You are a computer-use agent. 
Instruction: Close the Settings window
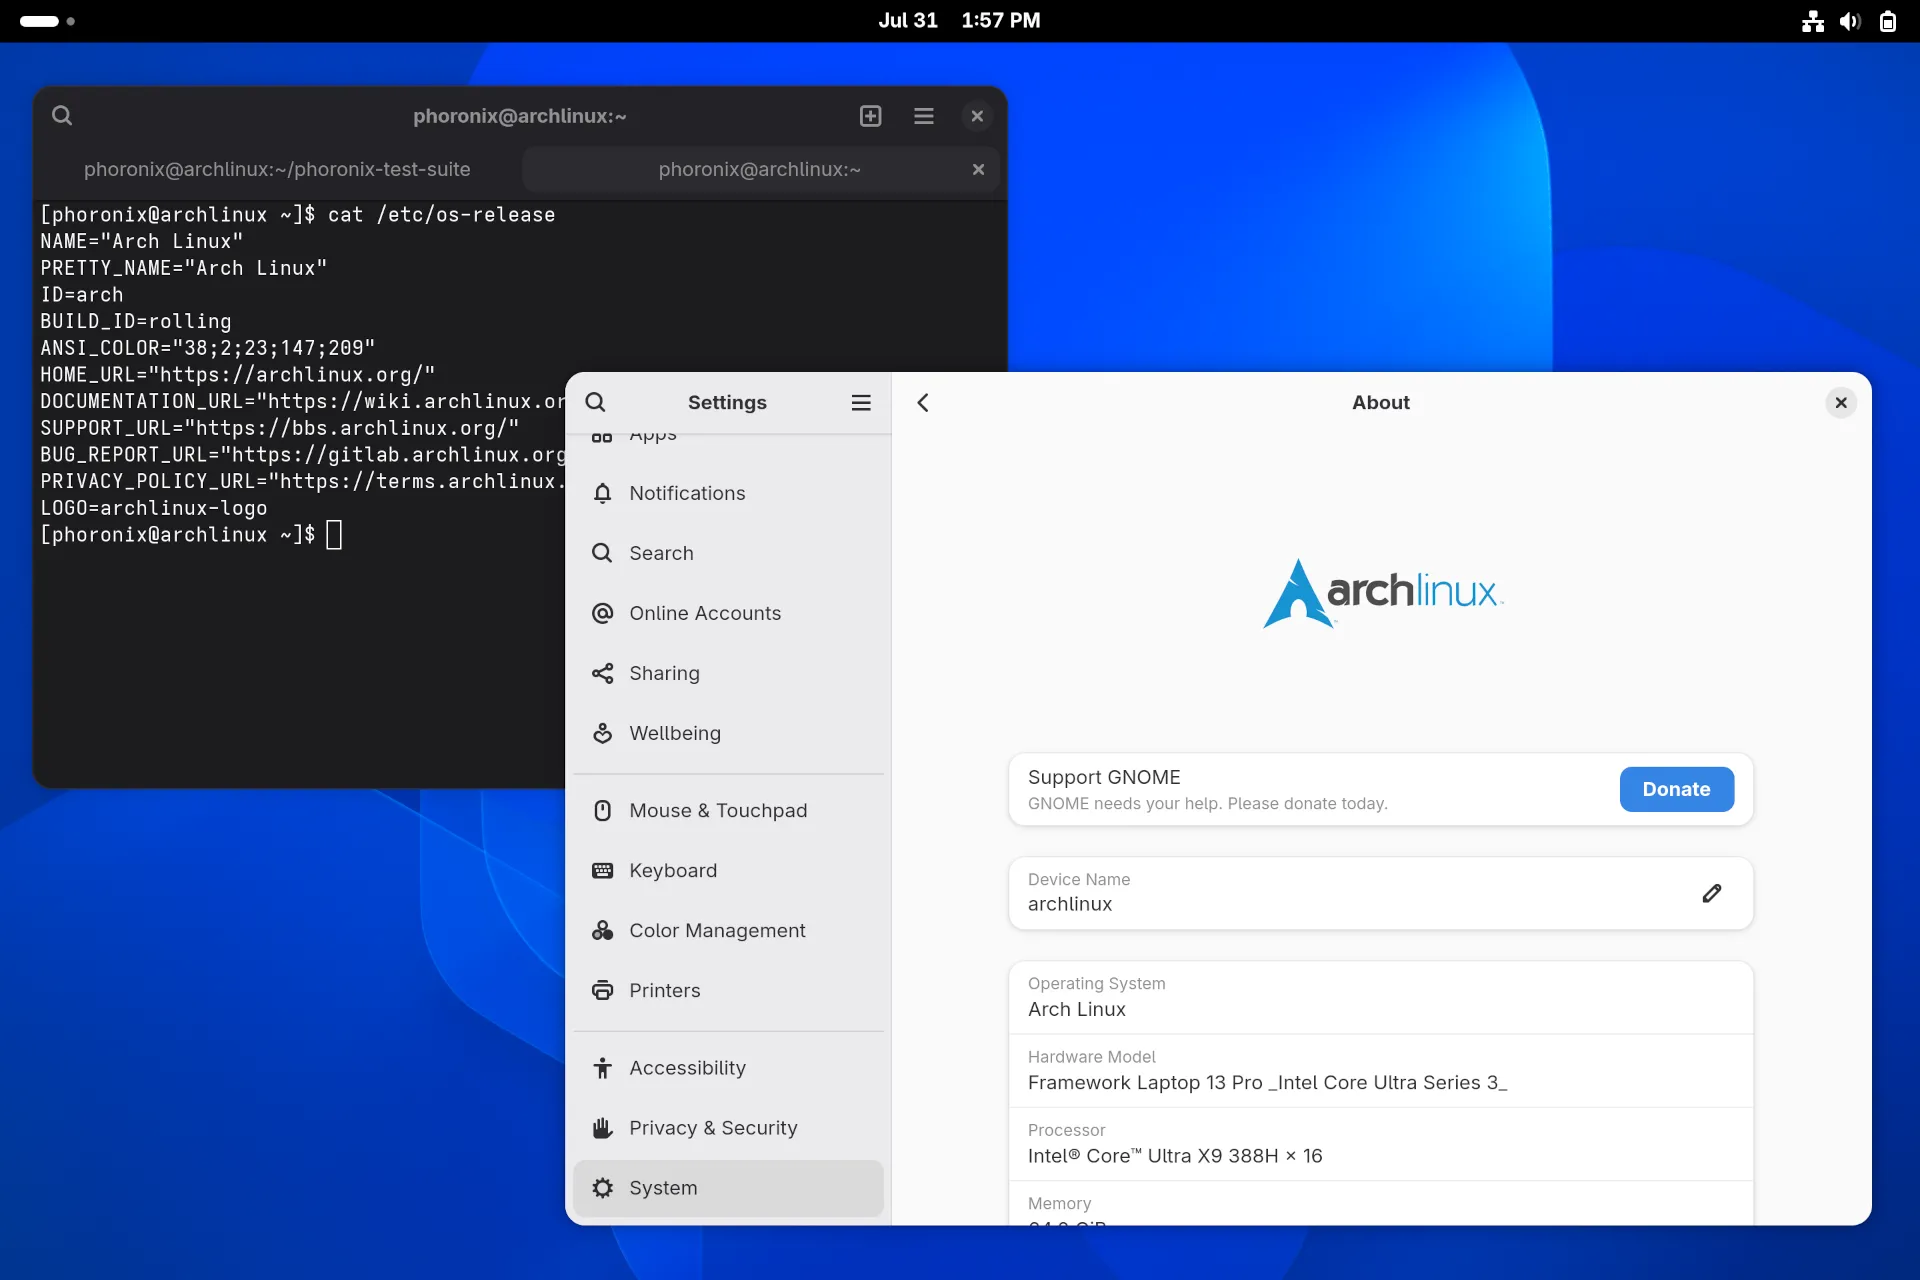coord(1841,402)
